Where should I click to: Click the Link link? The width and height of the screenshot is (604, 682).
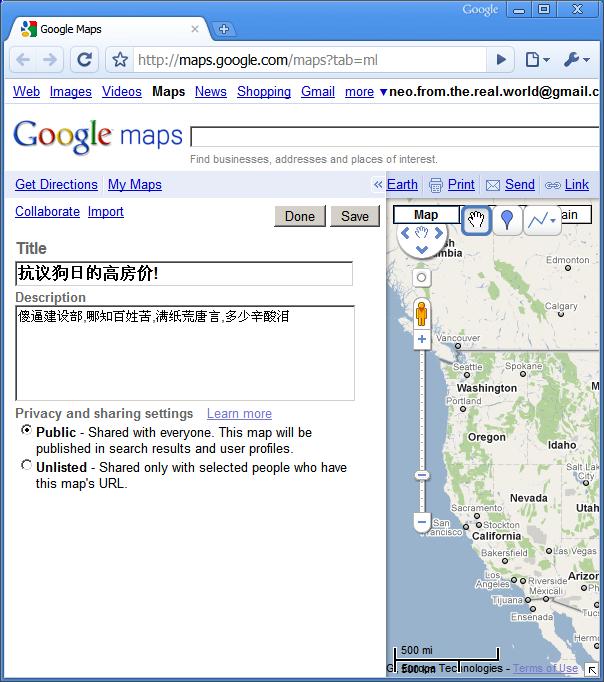577,184
